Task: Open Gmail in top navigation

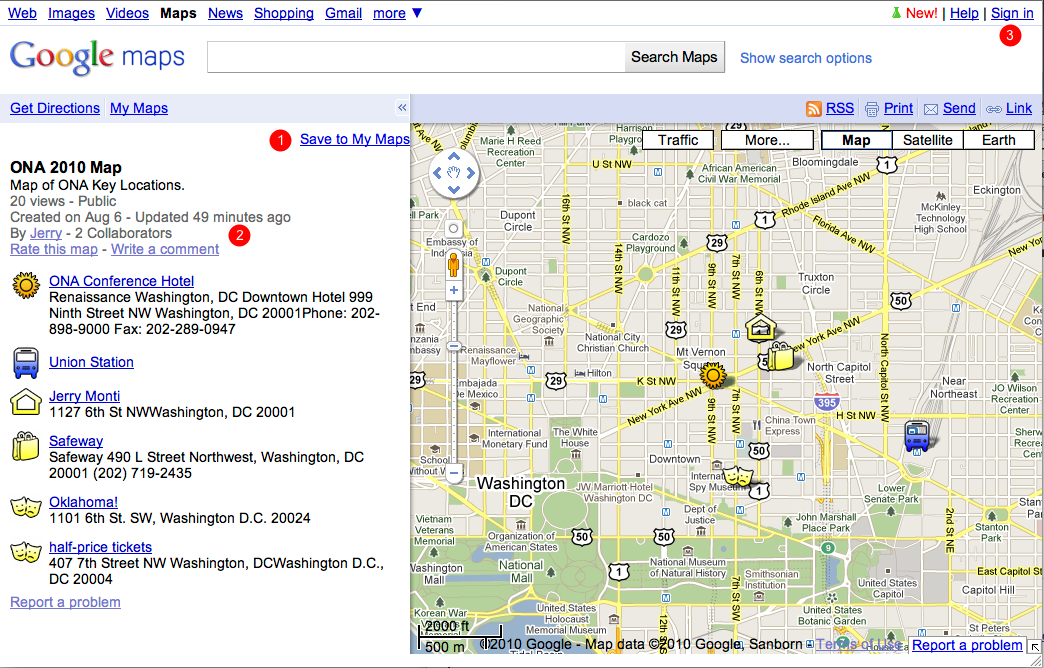Action: 344,13
